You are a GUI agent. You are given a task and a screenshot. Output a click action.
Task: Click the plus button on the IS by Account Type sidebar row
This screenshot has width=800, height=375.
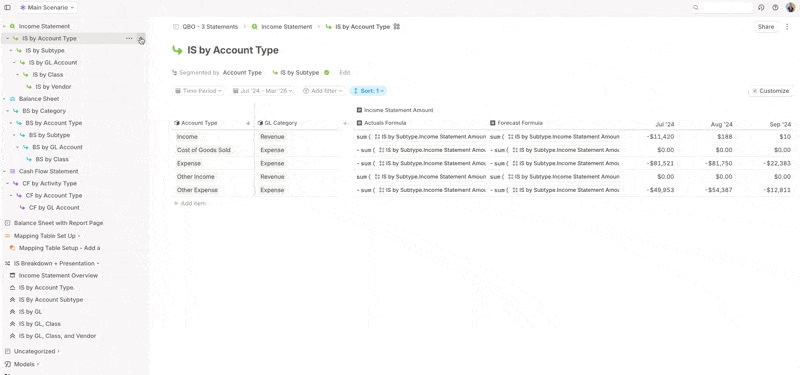141,38
